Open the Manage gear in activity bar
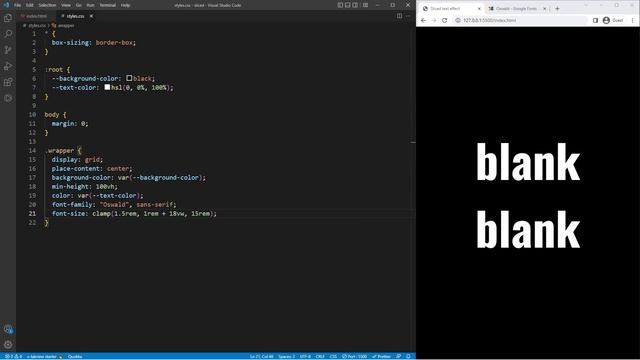640x360 pixels. click(x=8, y=345)
